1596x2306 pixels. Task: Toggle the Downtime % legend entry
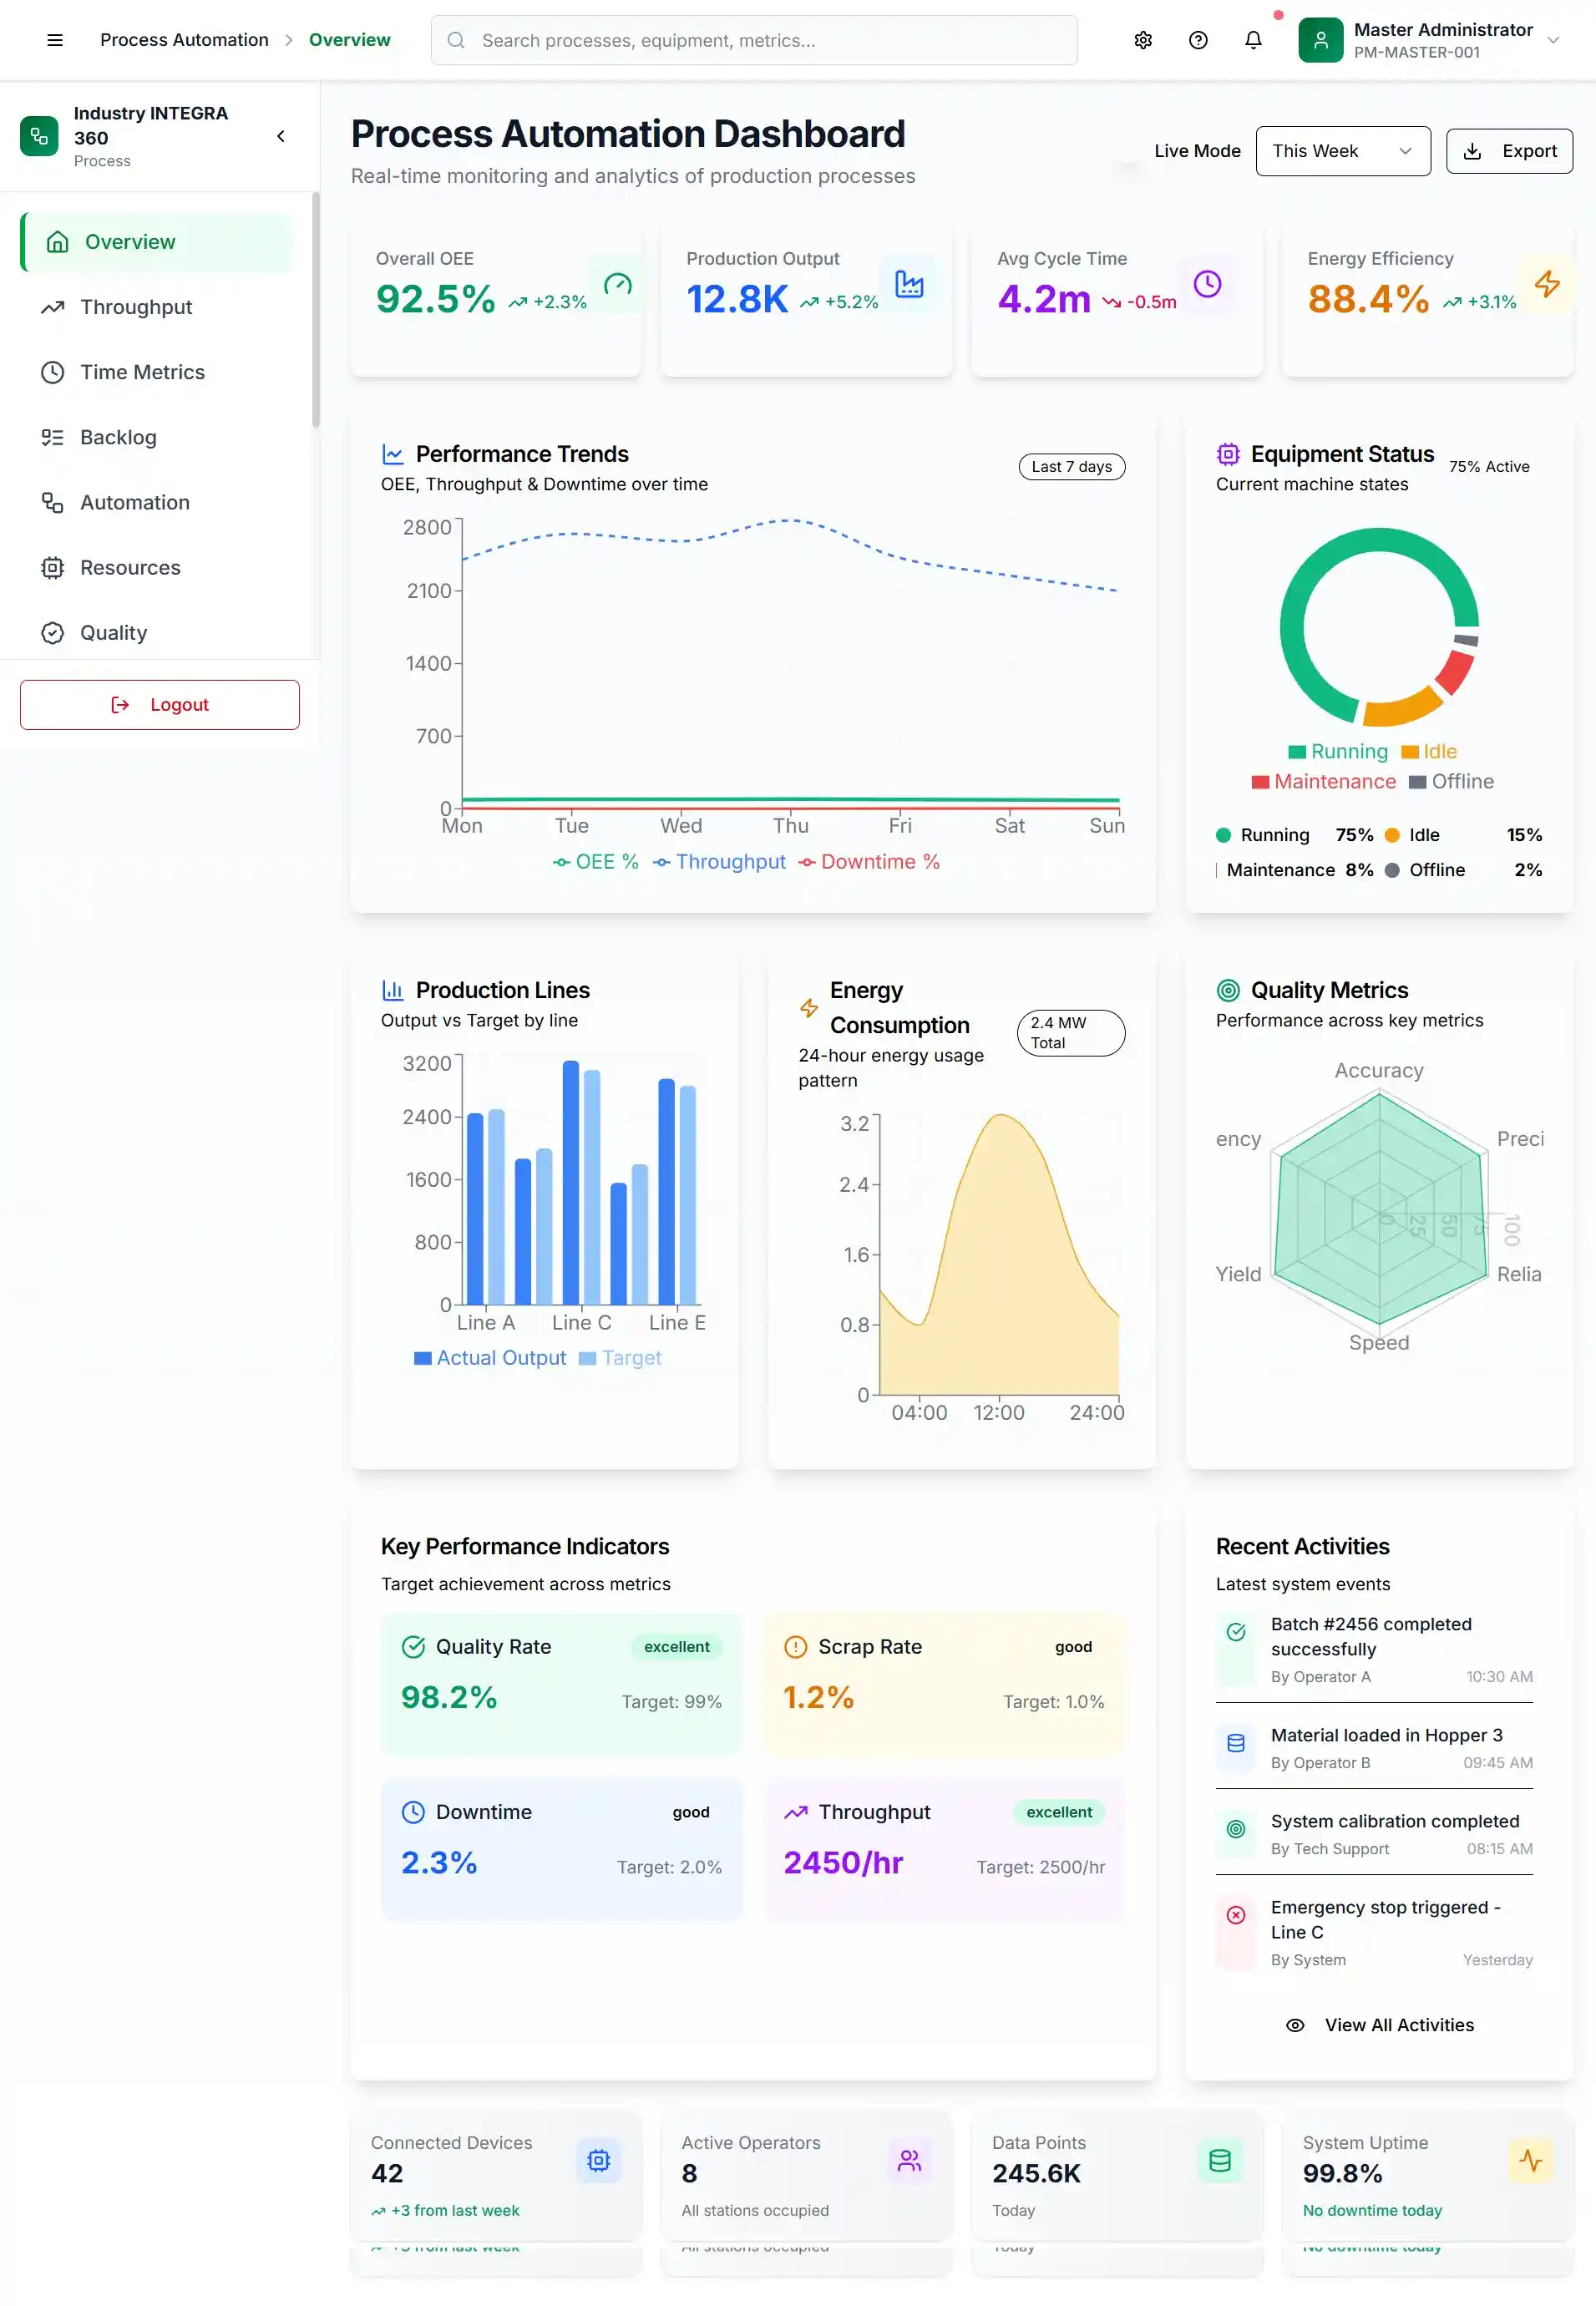coord(869,861)
